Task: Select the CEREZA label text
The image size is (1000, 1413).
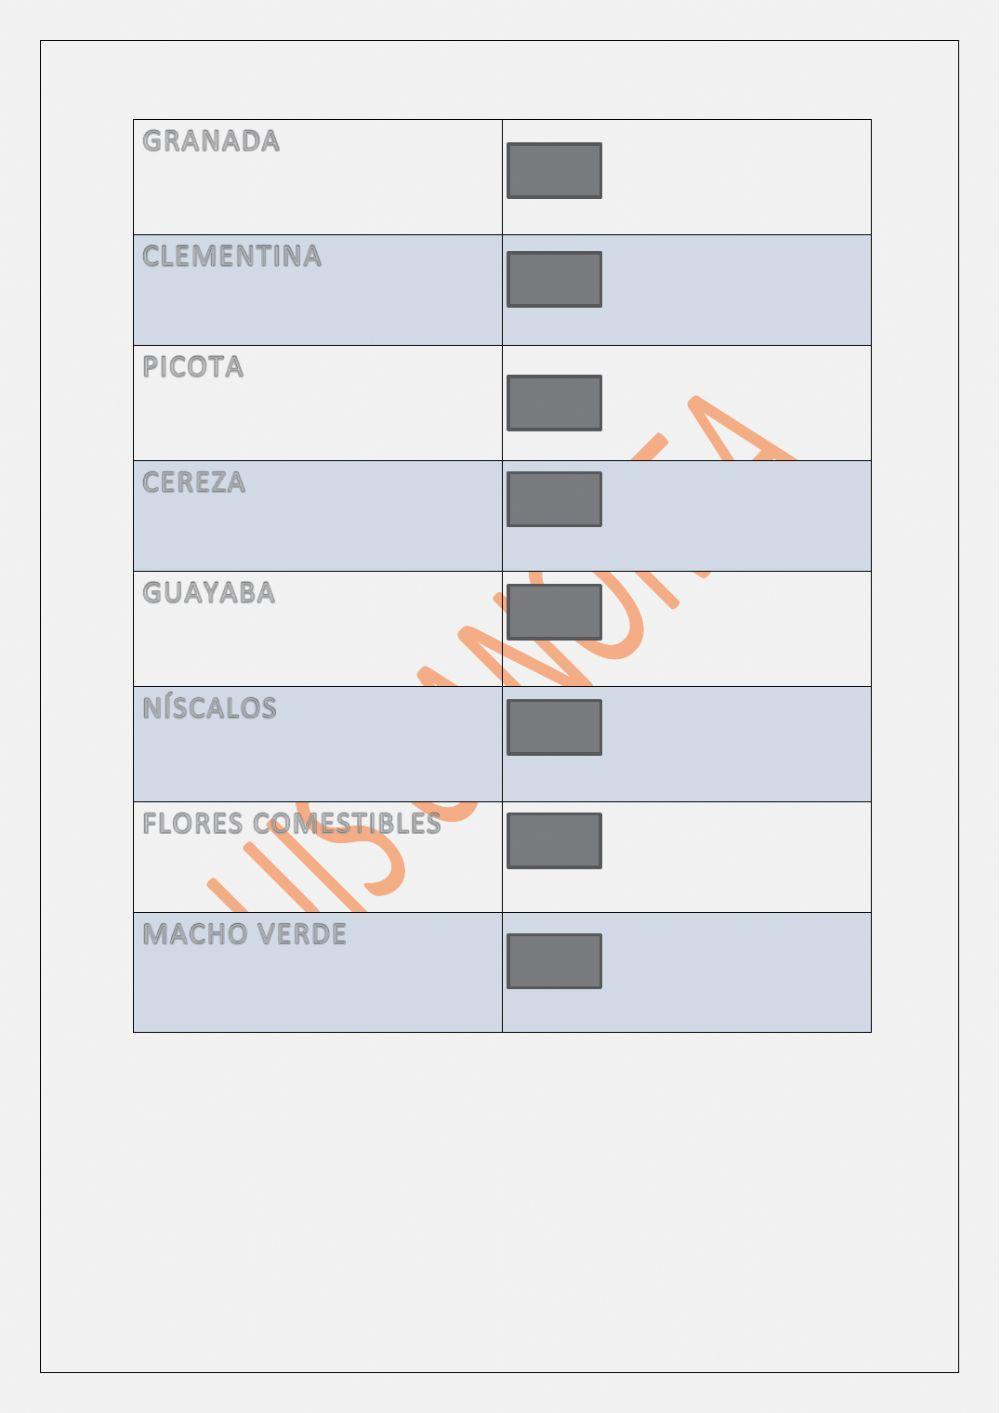Action: [x=194, y=482]
